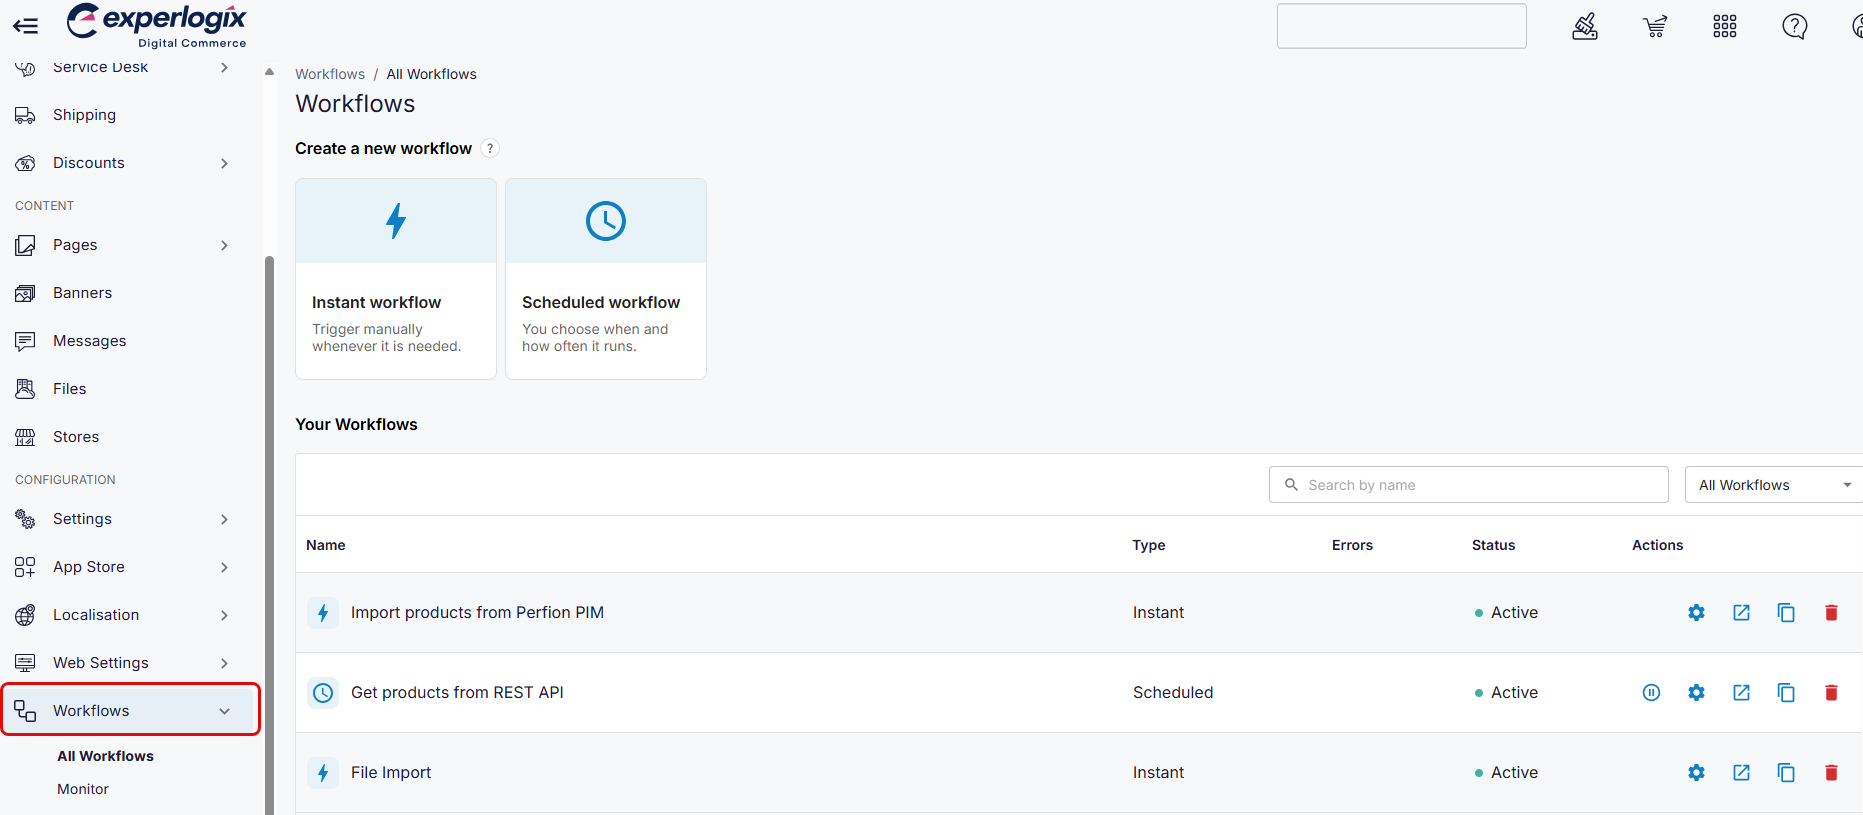
Task: Open the shopping cart icon in header
Action: pos(1655,26)
